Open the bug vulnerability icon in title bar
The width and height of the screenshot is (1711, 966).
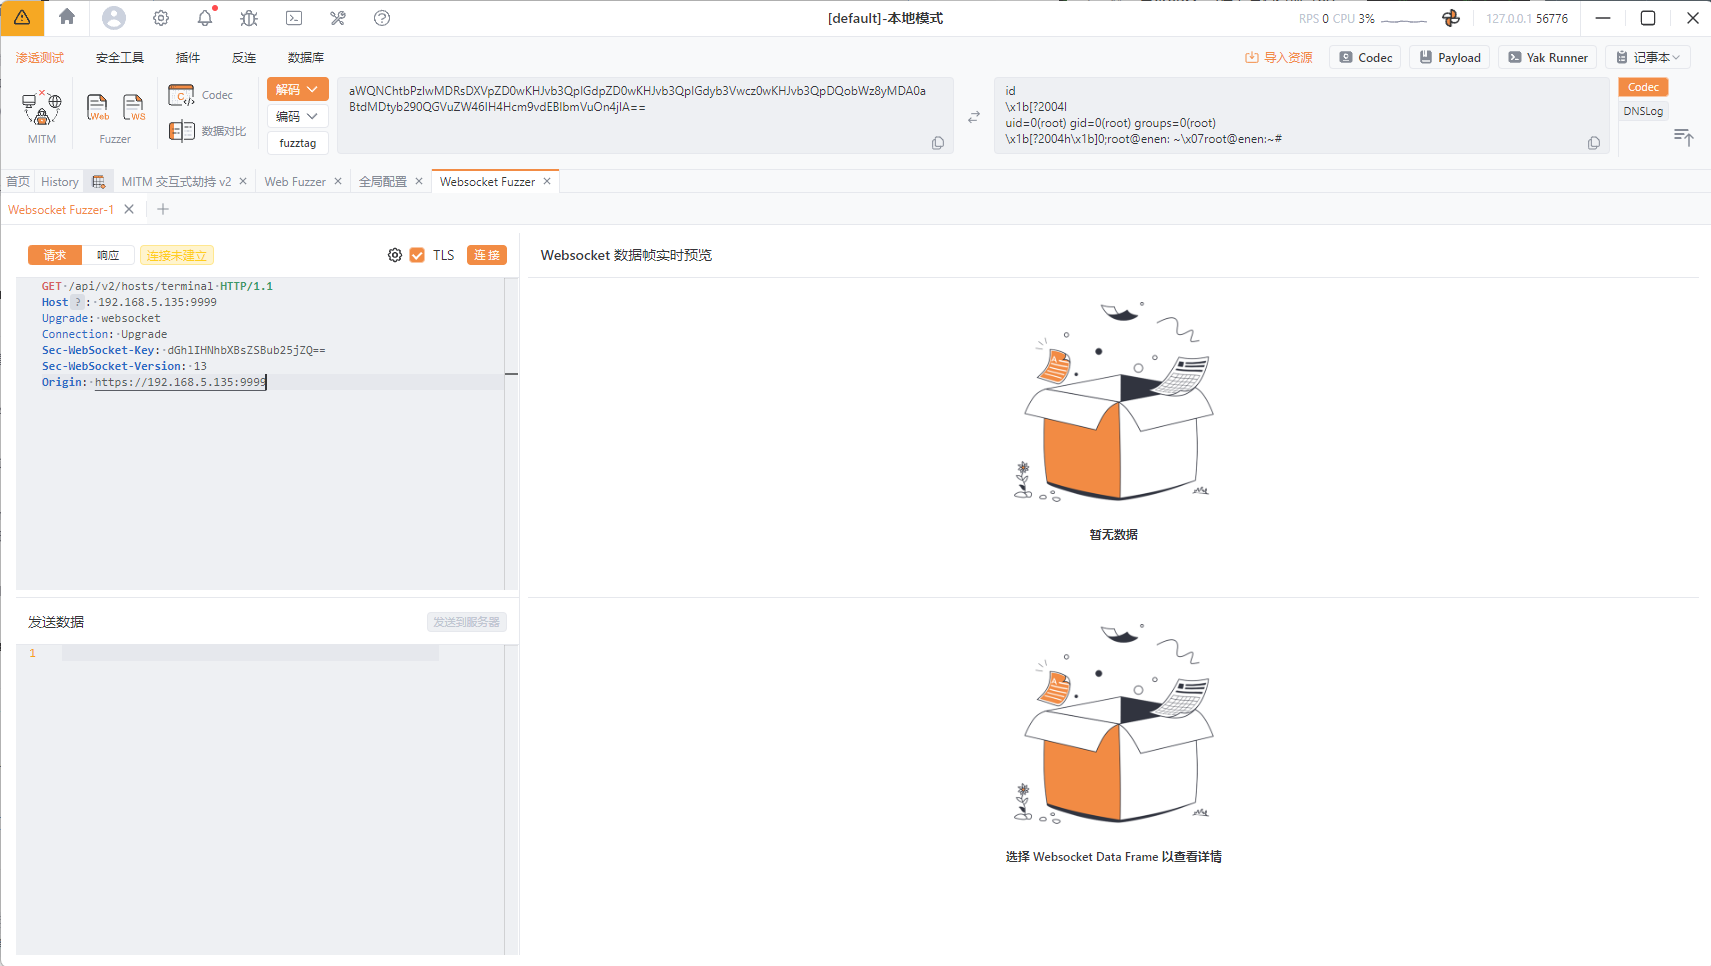(x=249, y=18)
